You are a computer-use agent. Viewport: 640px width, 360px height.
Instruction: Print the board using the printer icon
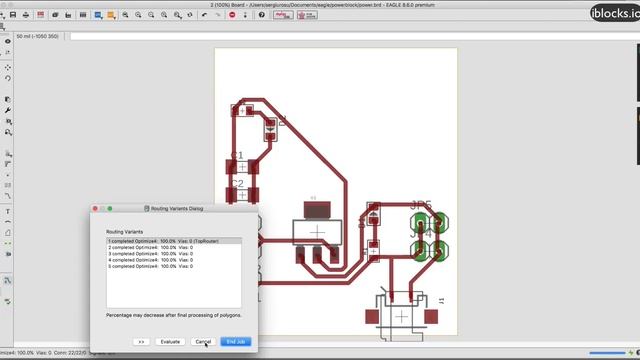(26, 15)
